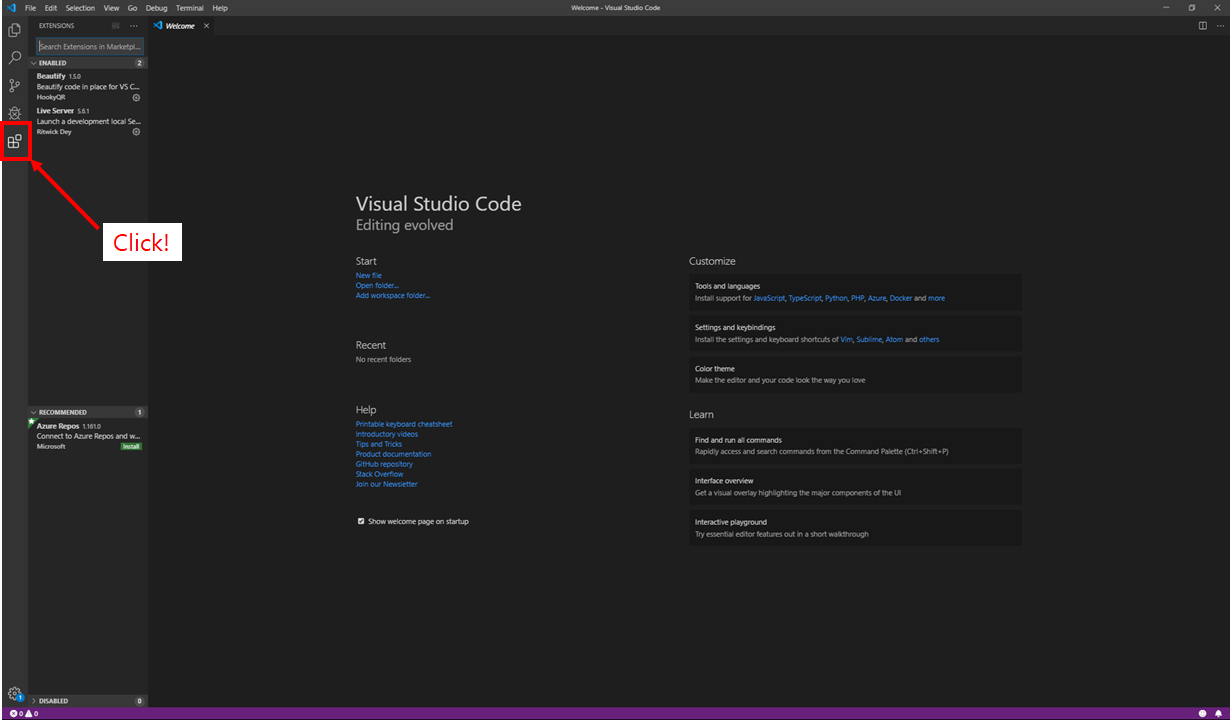The width and height of the screenshot is (1230, 720).
Task: Focus the Search Extensions in Marketplace field
Action: tap(90, 47)
